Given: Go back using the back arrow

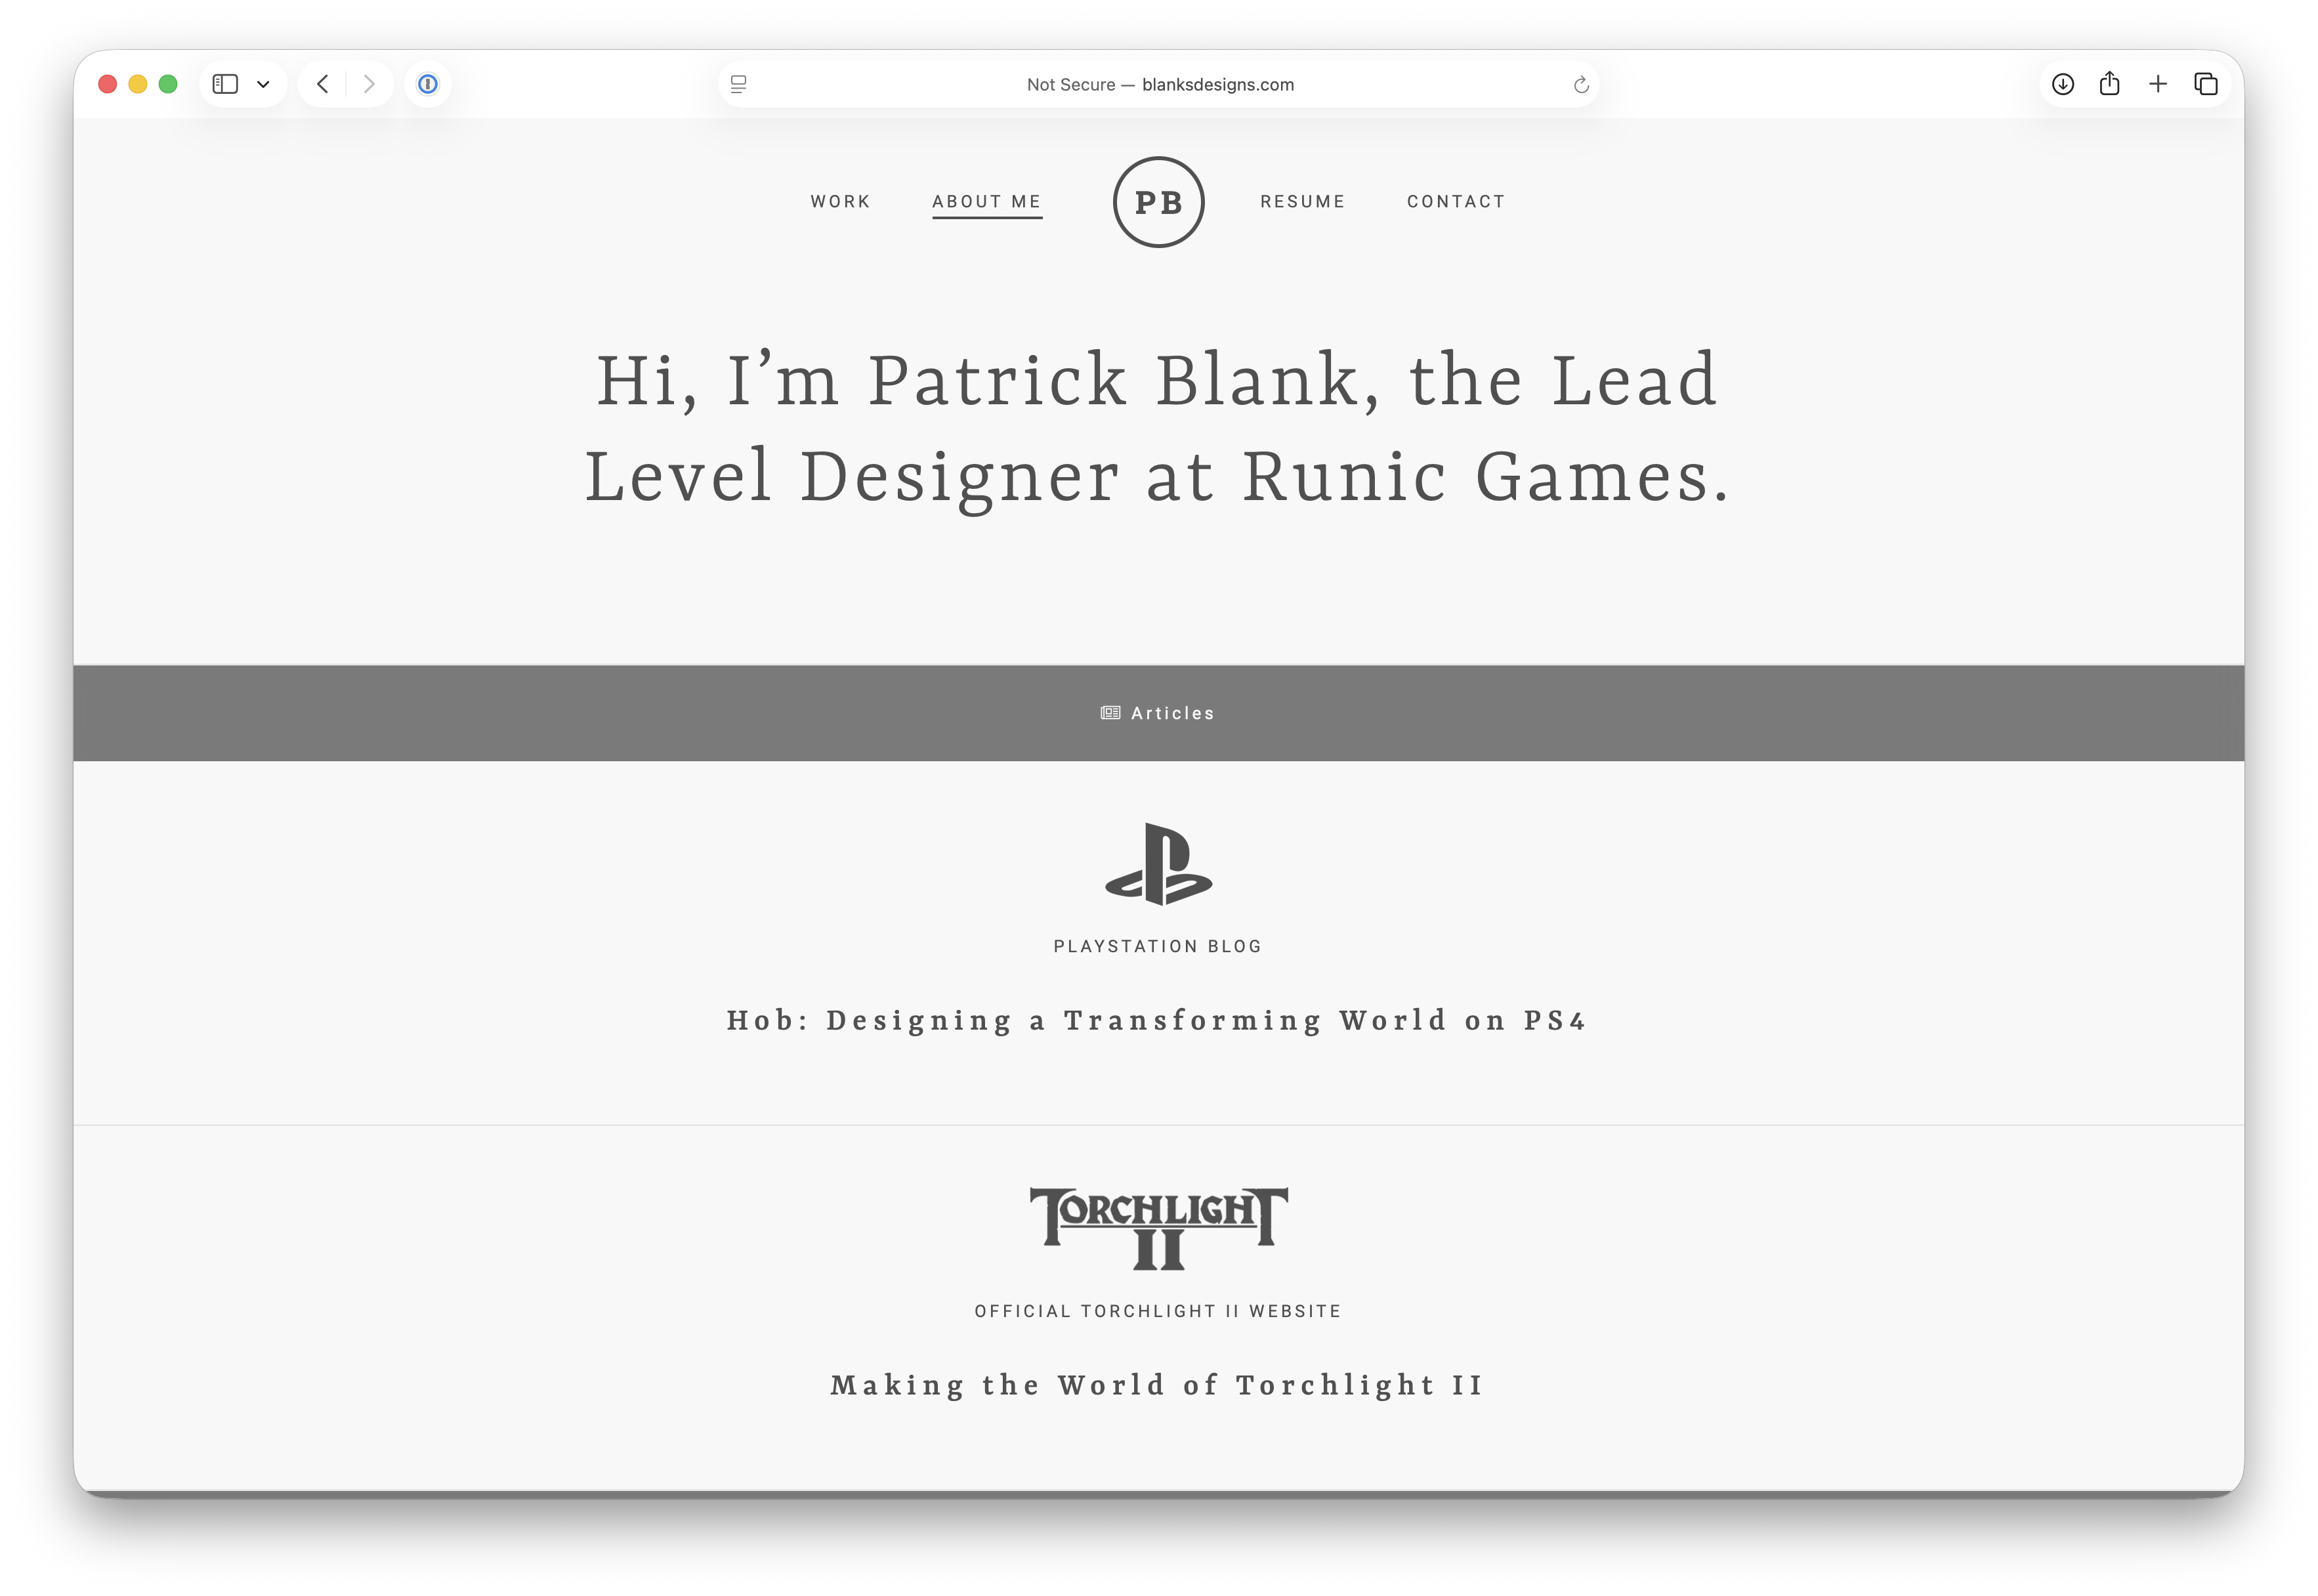Looking at the screenshot, I should point(322,84).
